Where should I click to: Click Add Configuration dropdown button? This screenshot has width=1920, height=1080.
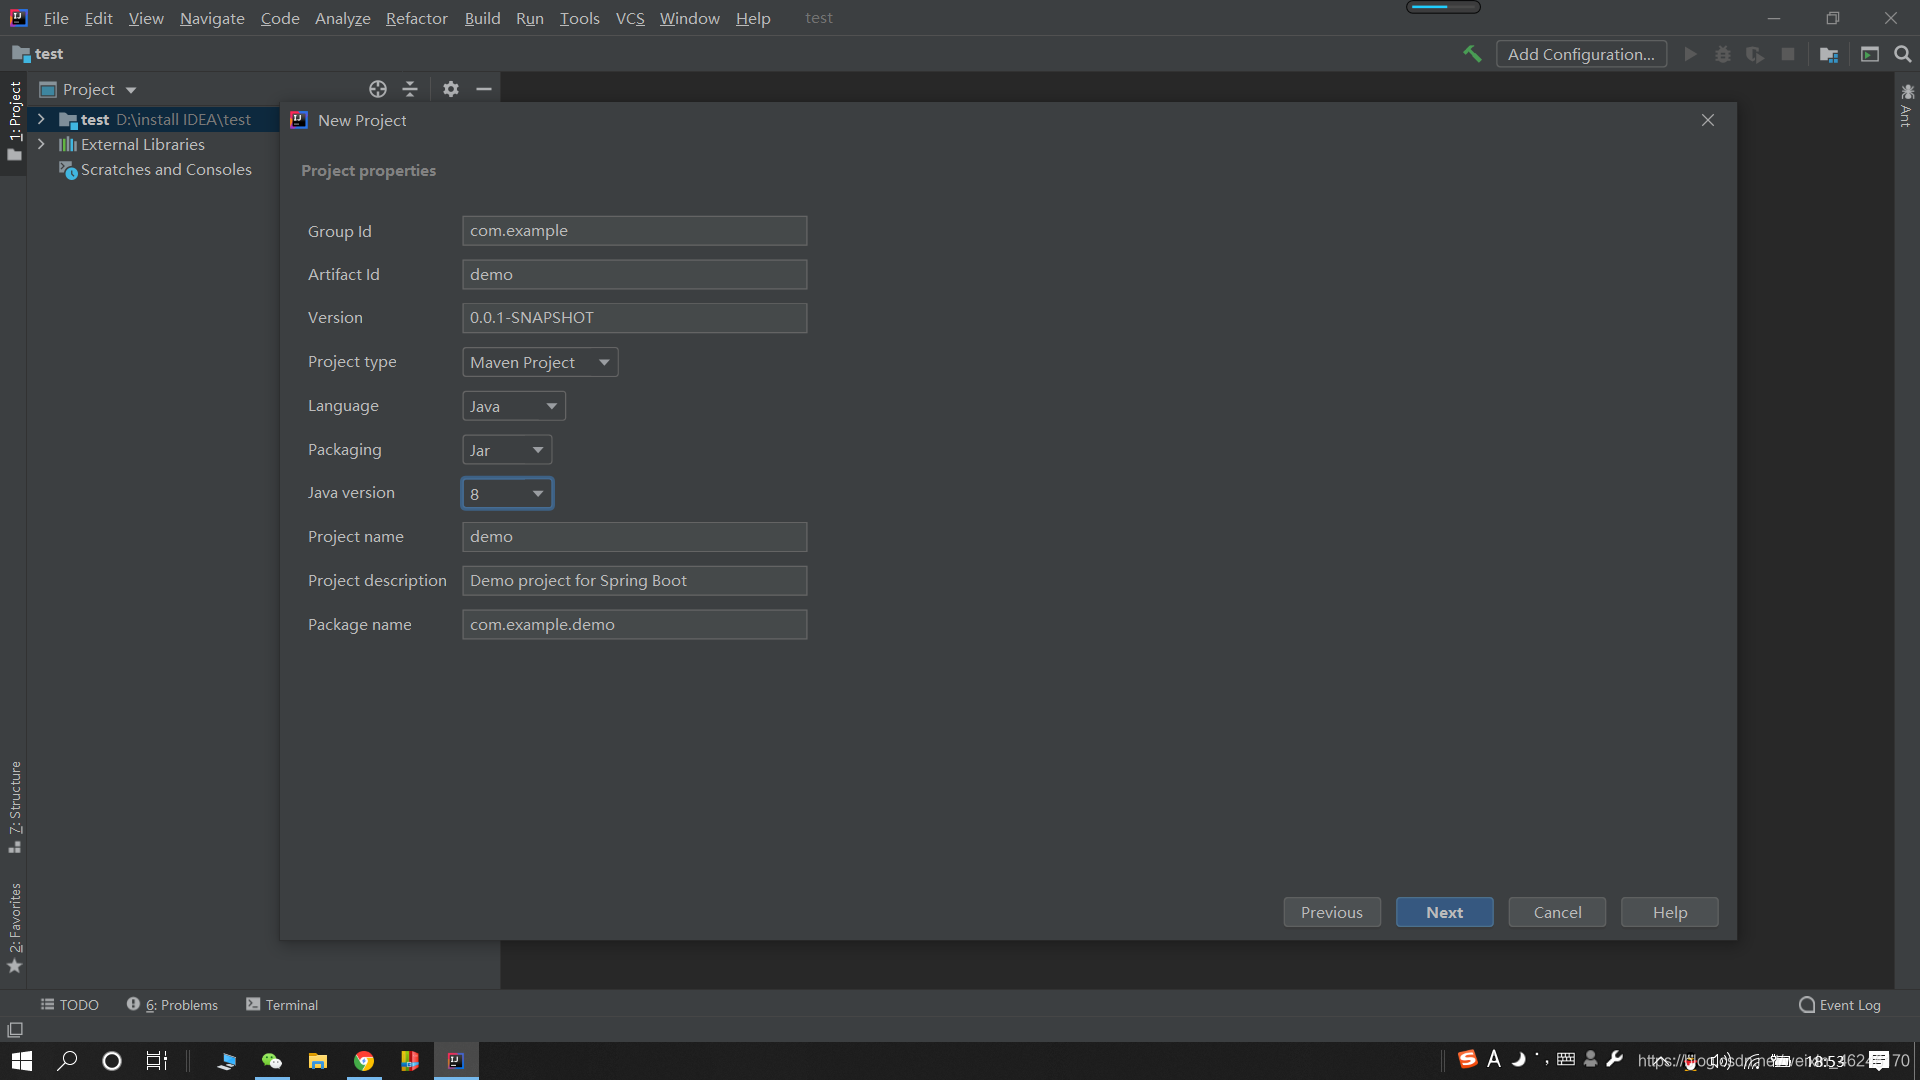tap(1581, 54)
